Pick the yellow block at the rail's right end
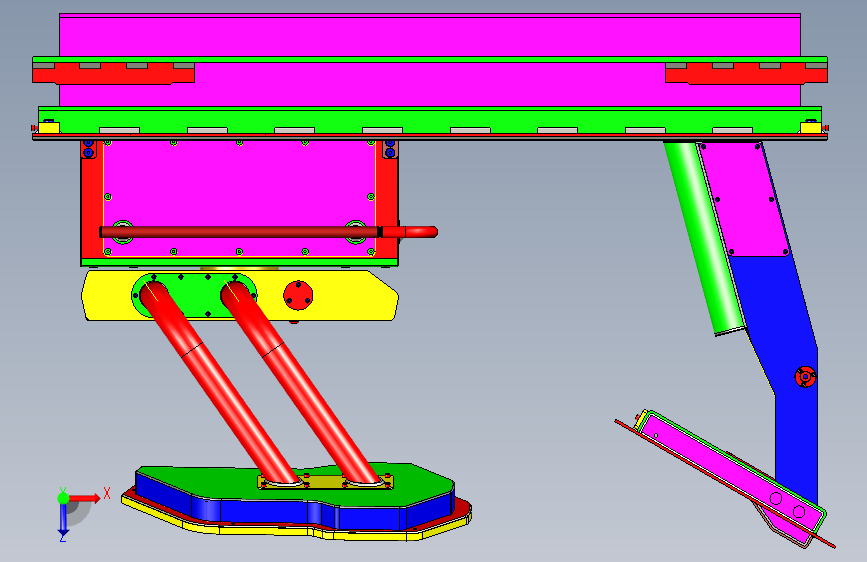This screenshot has height=562, width=867. pyautogui.click(x=811, y=128)
